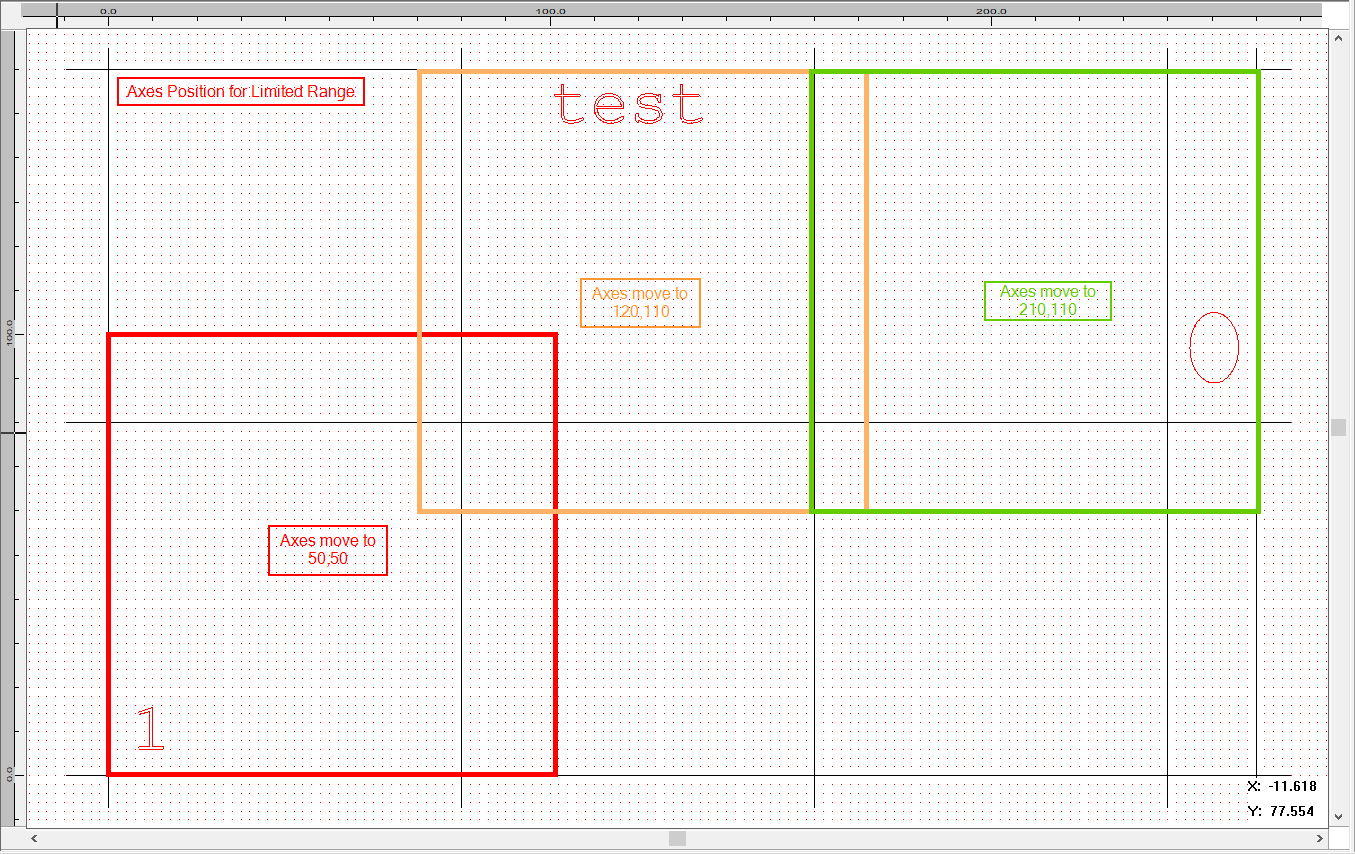Screen dimensions: 1355x854
Task: Select the red 'test' outlined text
Action: [x=629, y=105]
